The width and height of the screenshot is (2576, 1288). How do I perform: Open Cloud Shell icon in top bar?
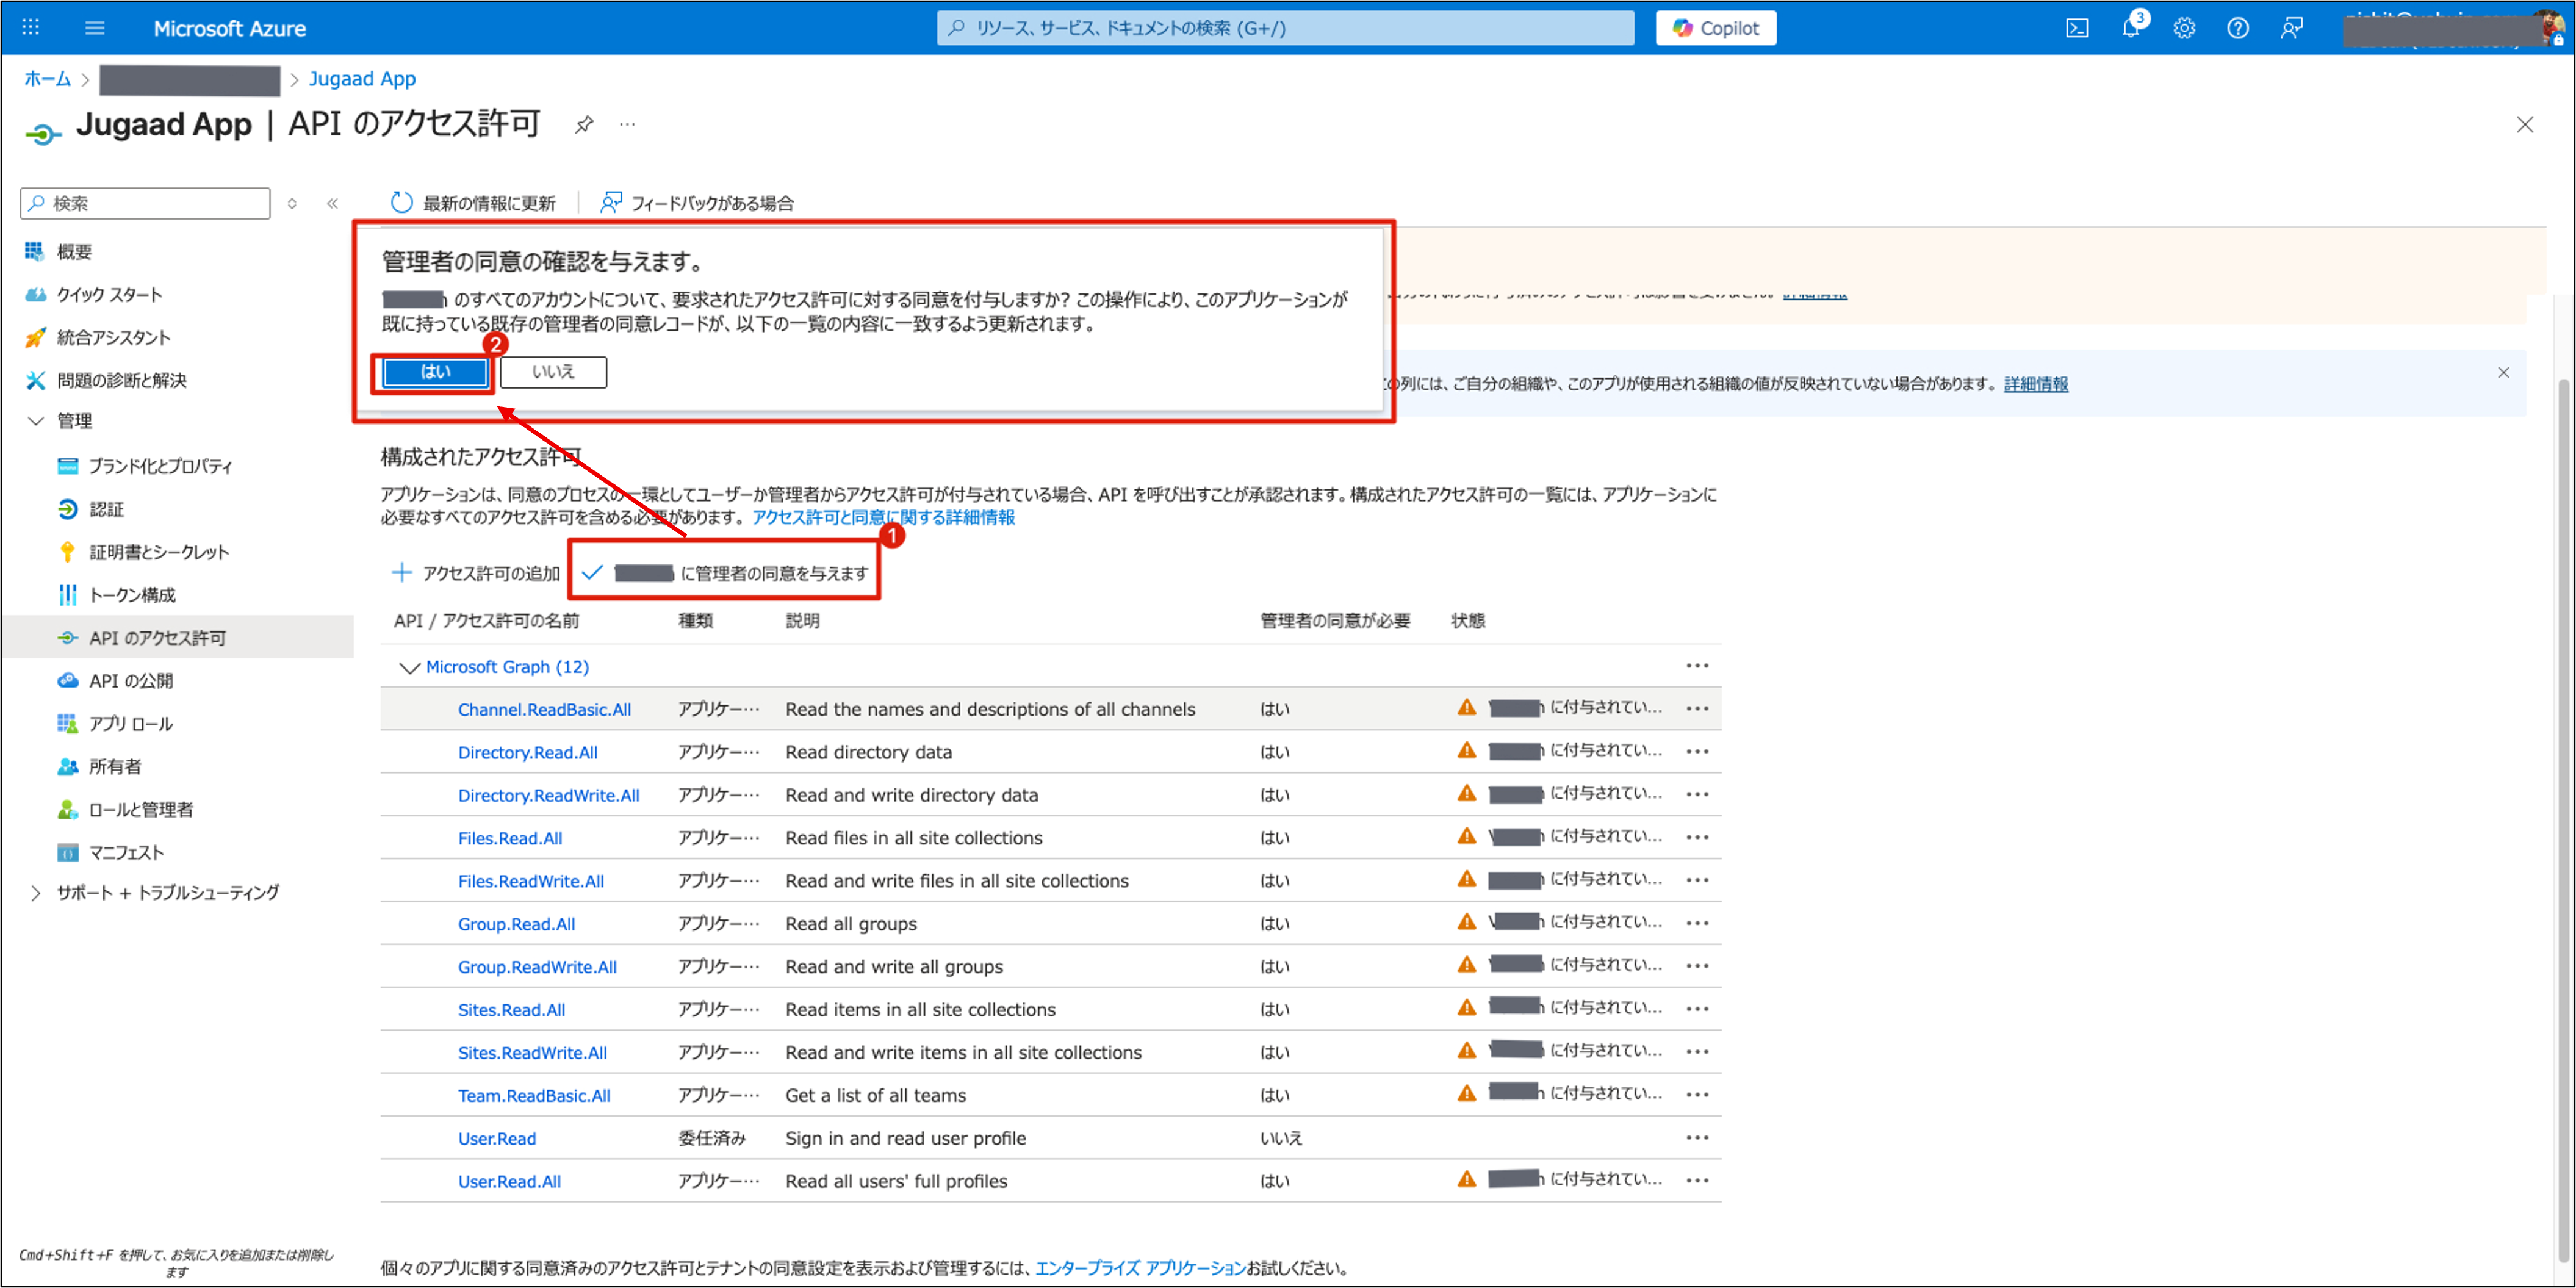click(x=2077, y=28)
